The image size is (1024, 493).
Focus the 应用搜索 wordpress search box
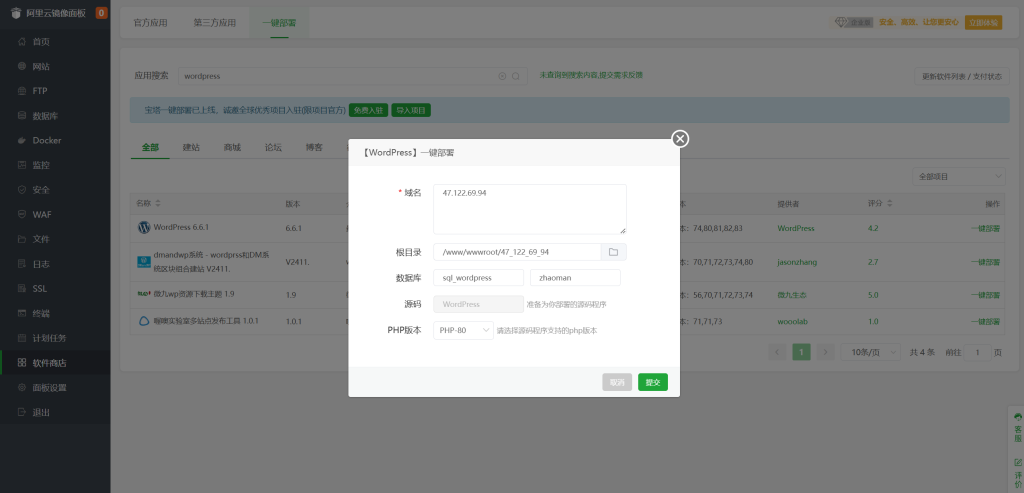353,76
